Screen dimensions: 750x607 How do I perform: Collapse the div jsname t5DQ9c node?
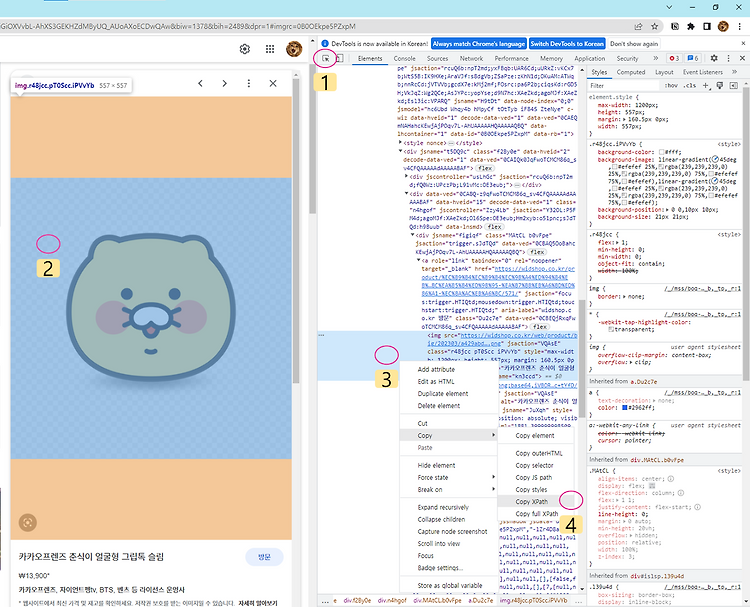(400, 151)
